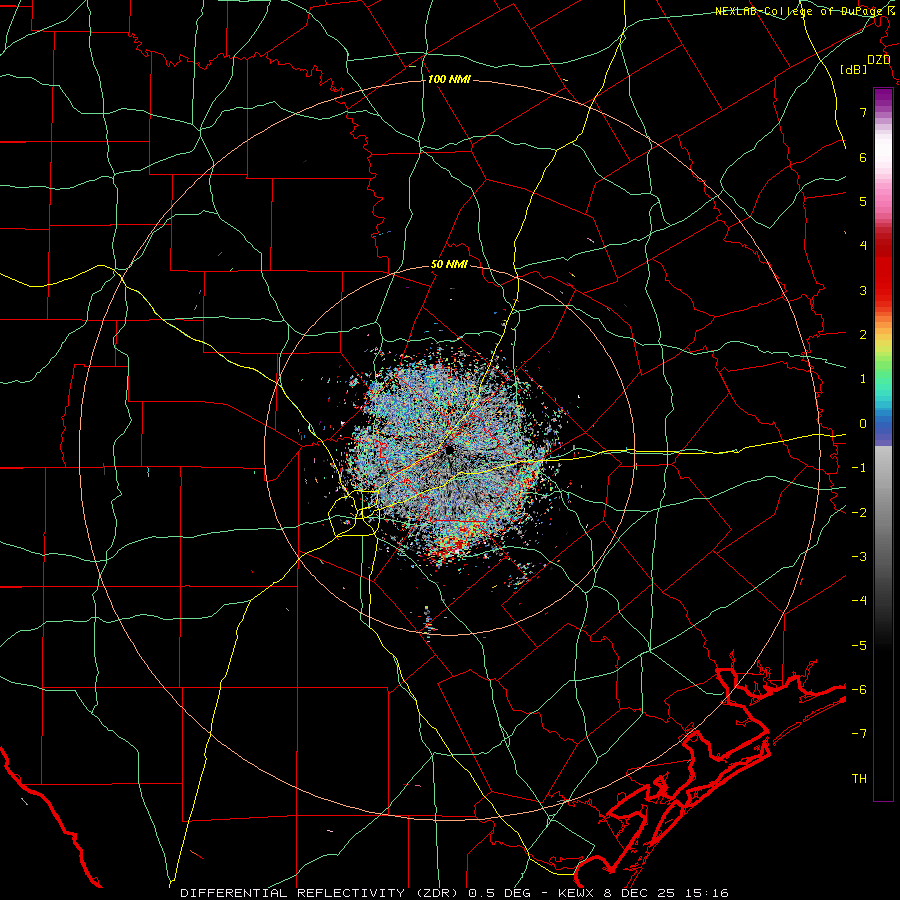Image resolution: width=900 pixels, height=900 pixels.
Task: Click the '7' value on the color scale
Action: 863,112
